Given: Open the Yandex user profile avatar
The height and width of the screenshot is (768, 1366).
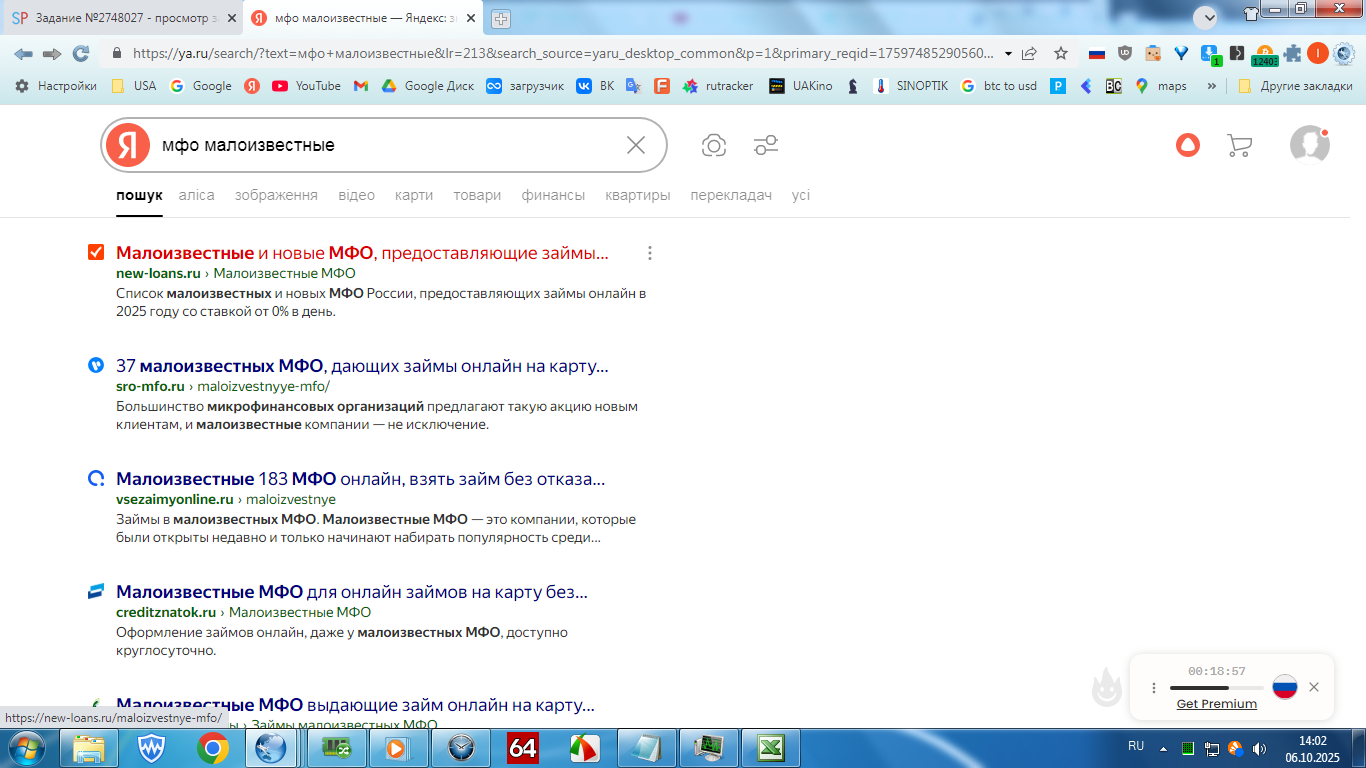Looking at the screenshot, I should click(x=1309, y=144).
